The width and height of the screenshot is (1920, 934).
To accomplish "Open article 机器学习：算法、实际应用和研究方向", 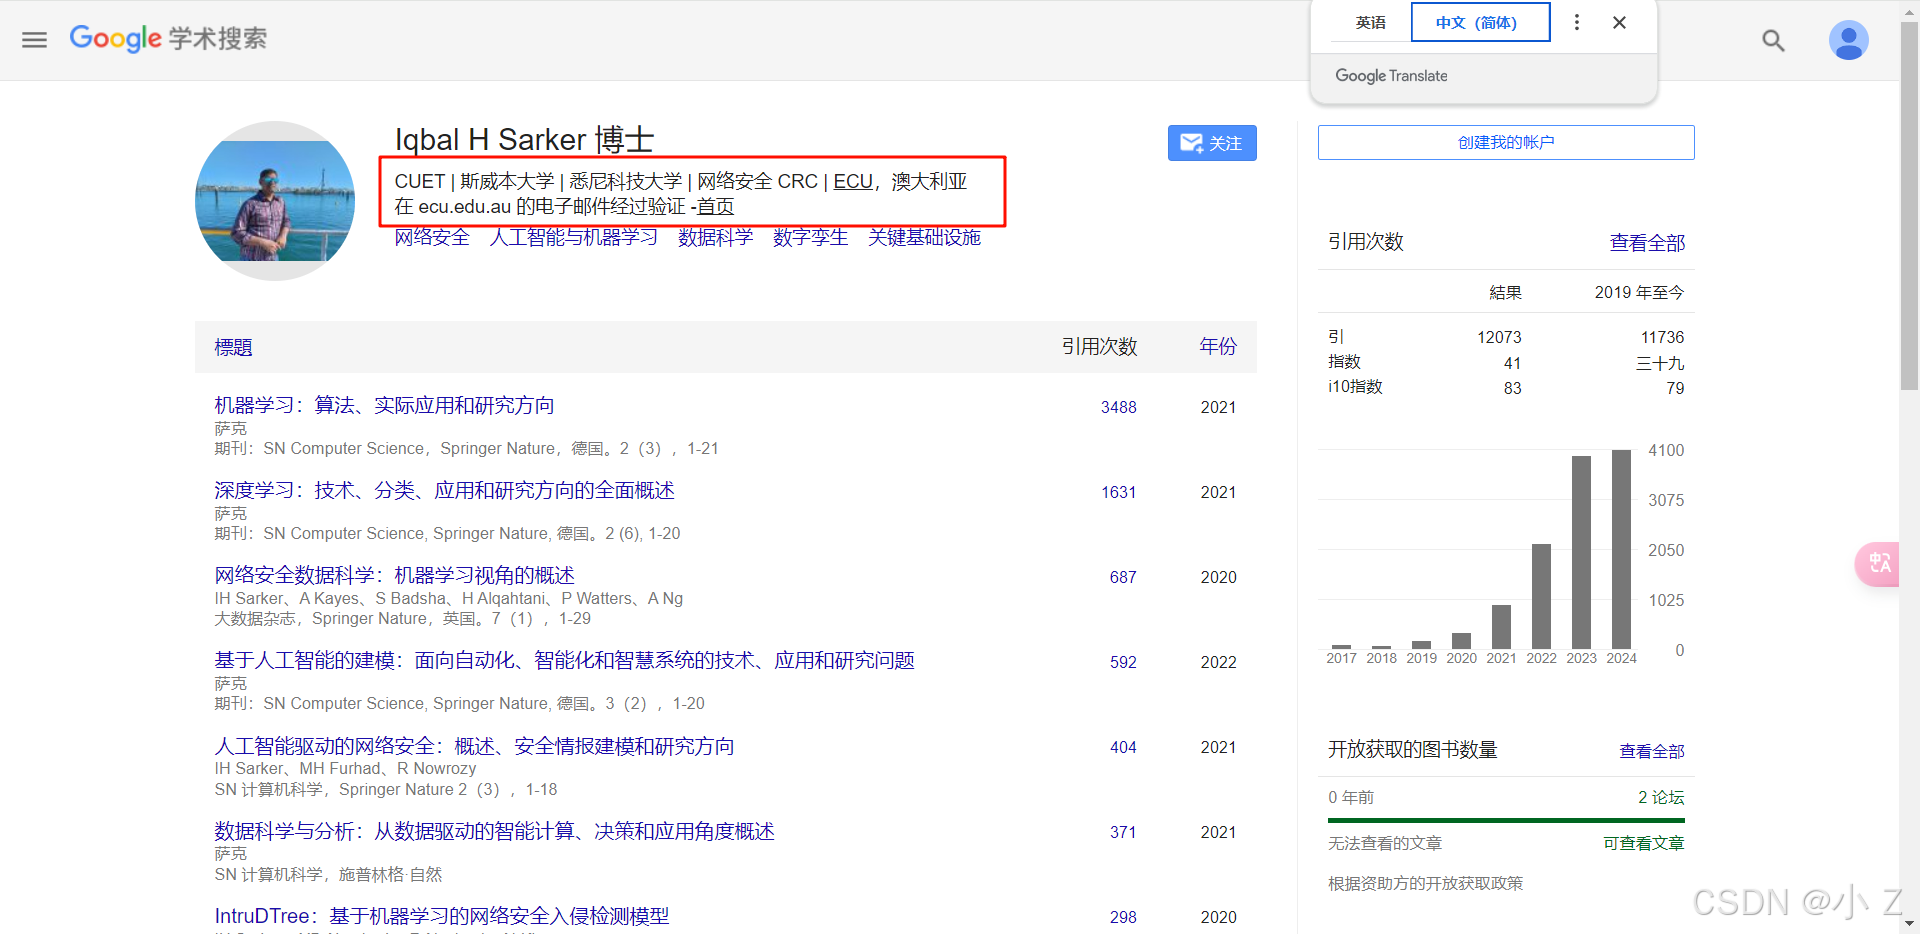I will [384, 405].
